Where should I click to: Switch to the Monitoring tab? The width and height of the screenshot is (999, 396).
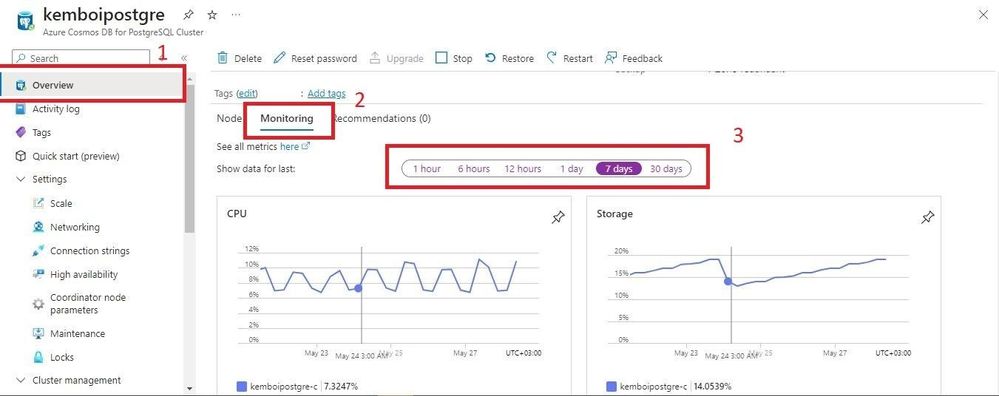tap(287, 118)
